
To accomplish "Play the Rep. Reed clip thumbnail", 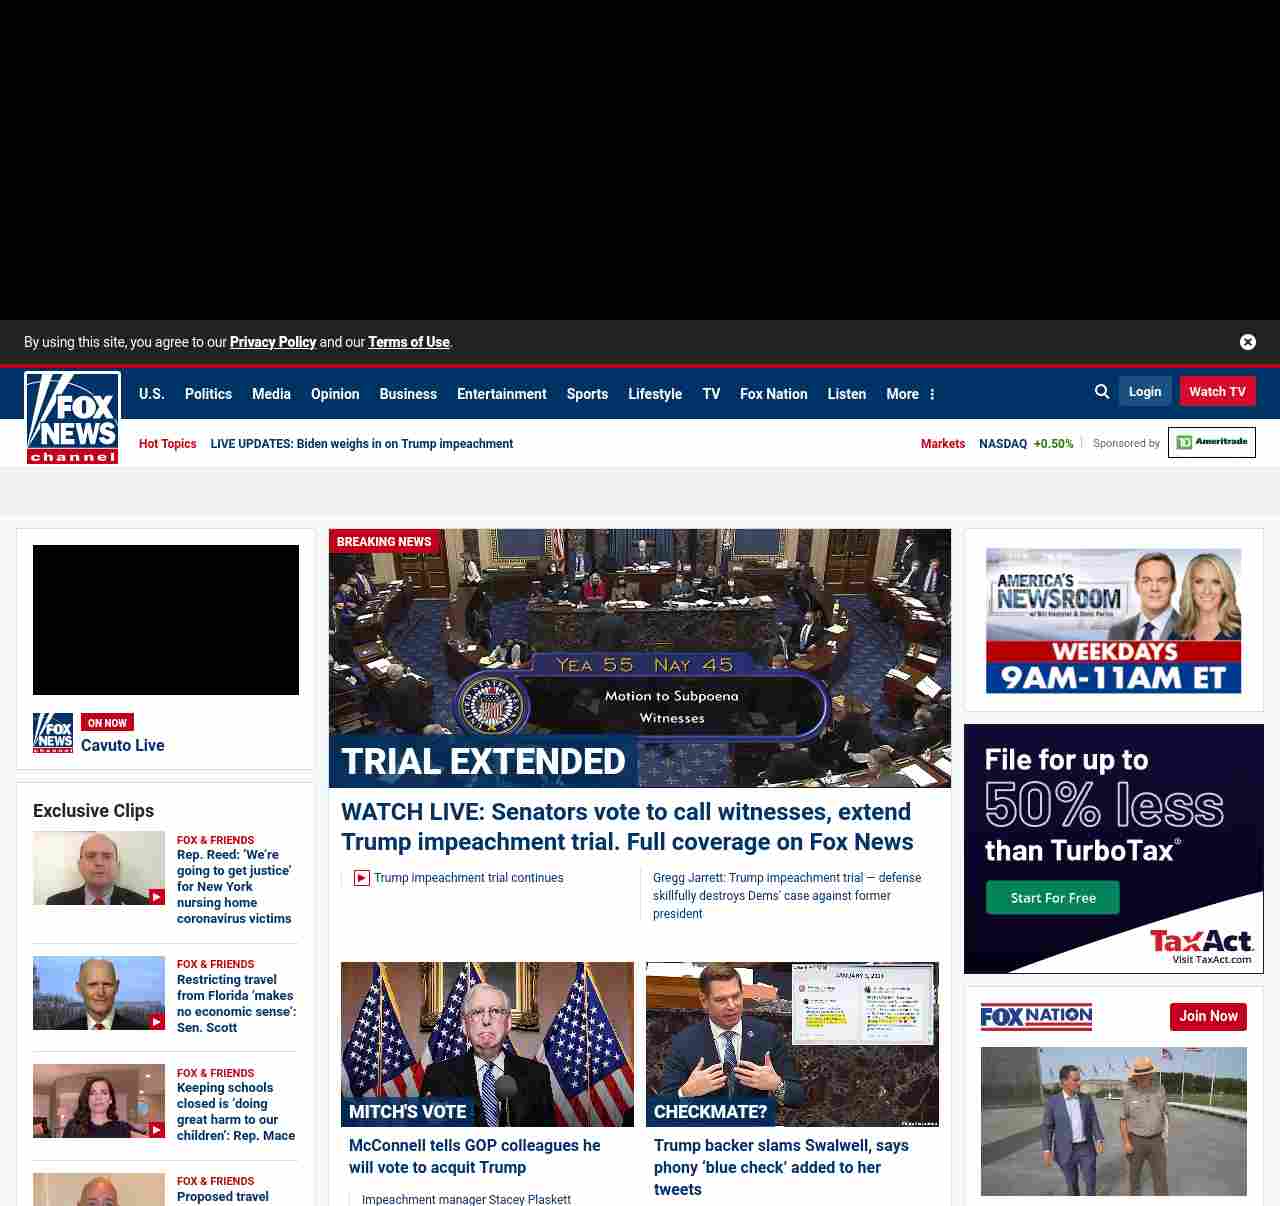I will (x=99, y=868).
